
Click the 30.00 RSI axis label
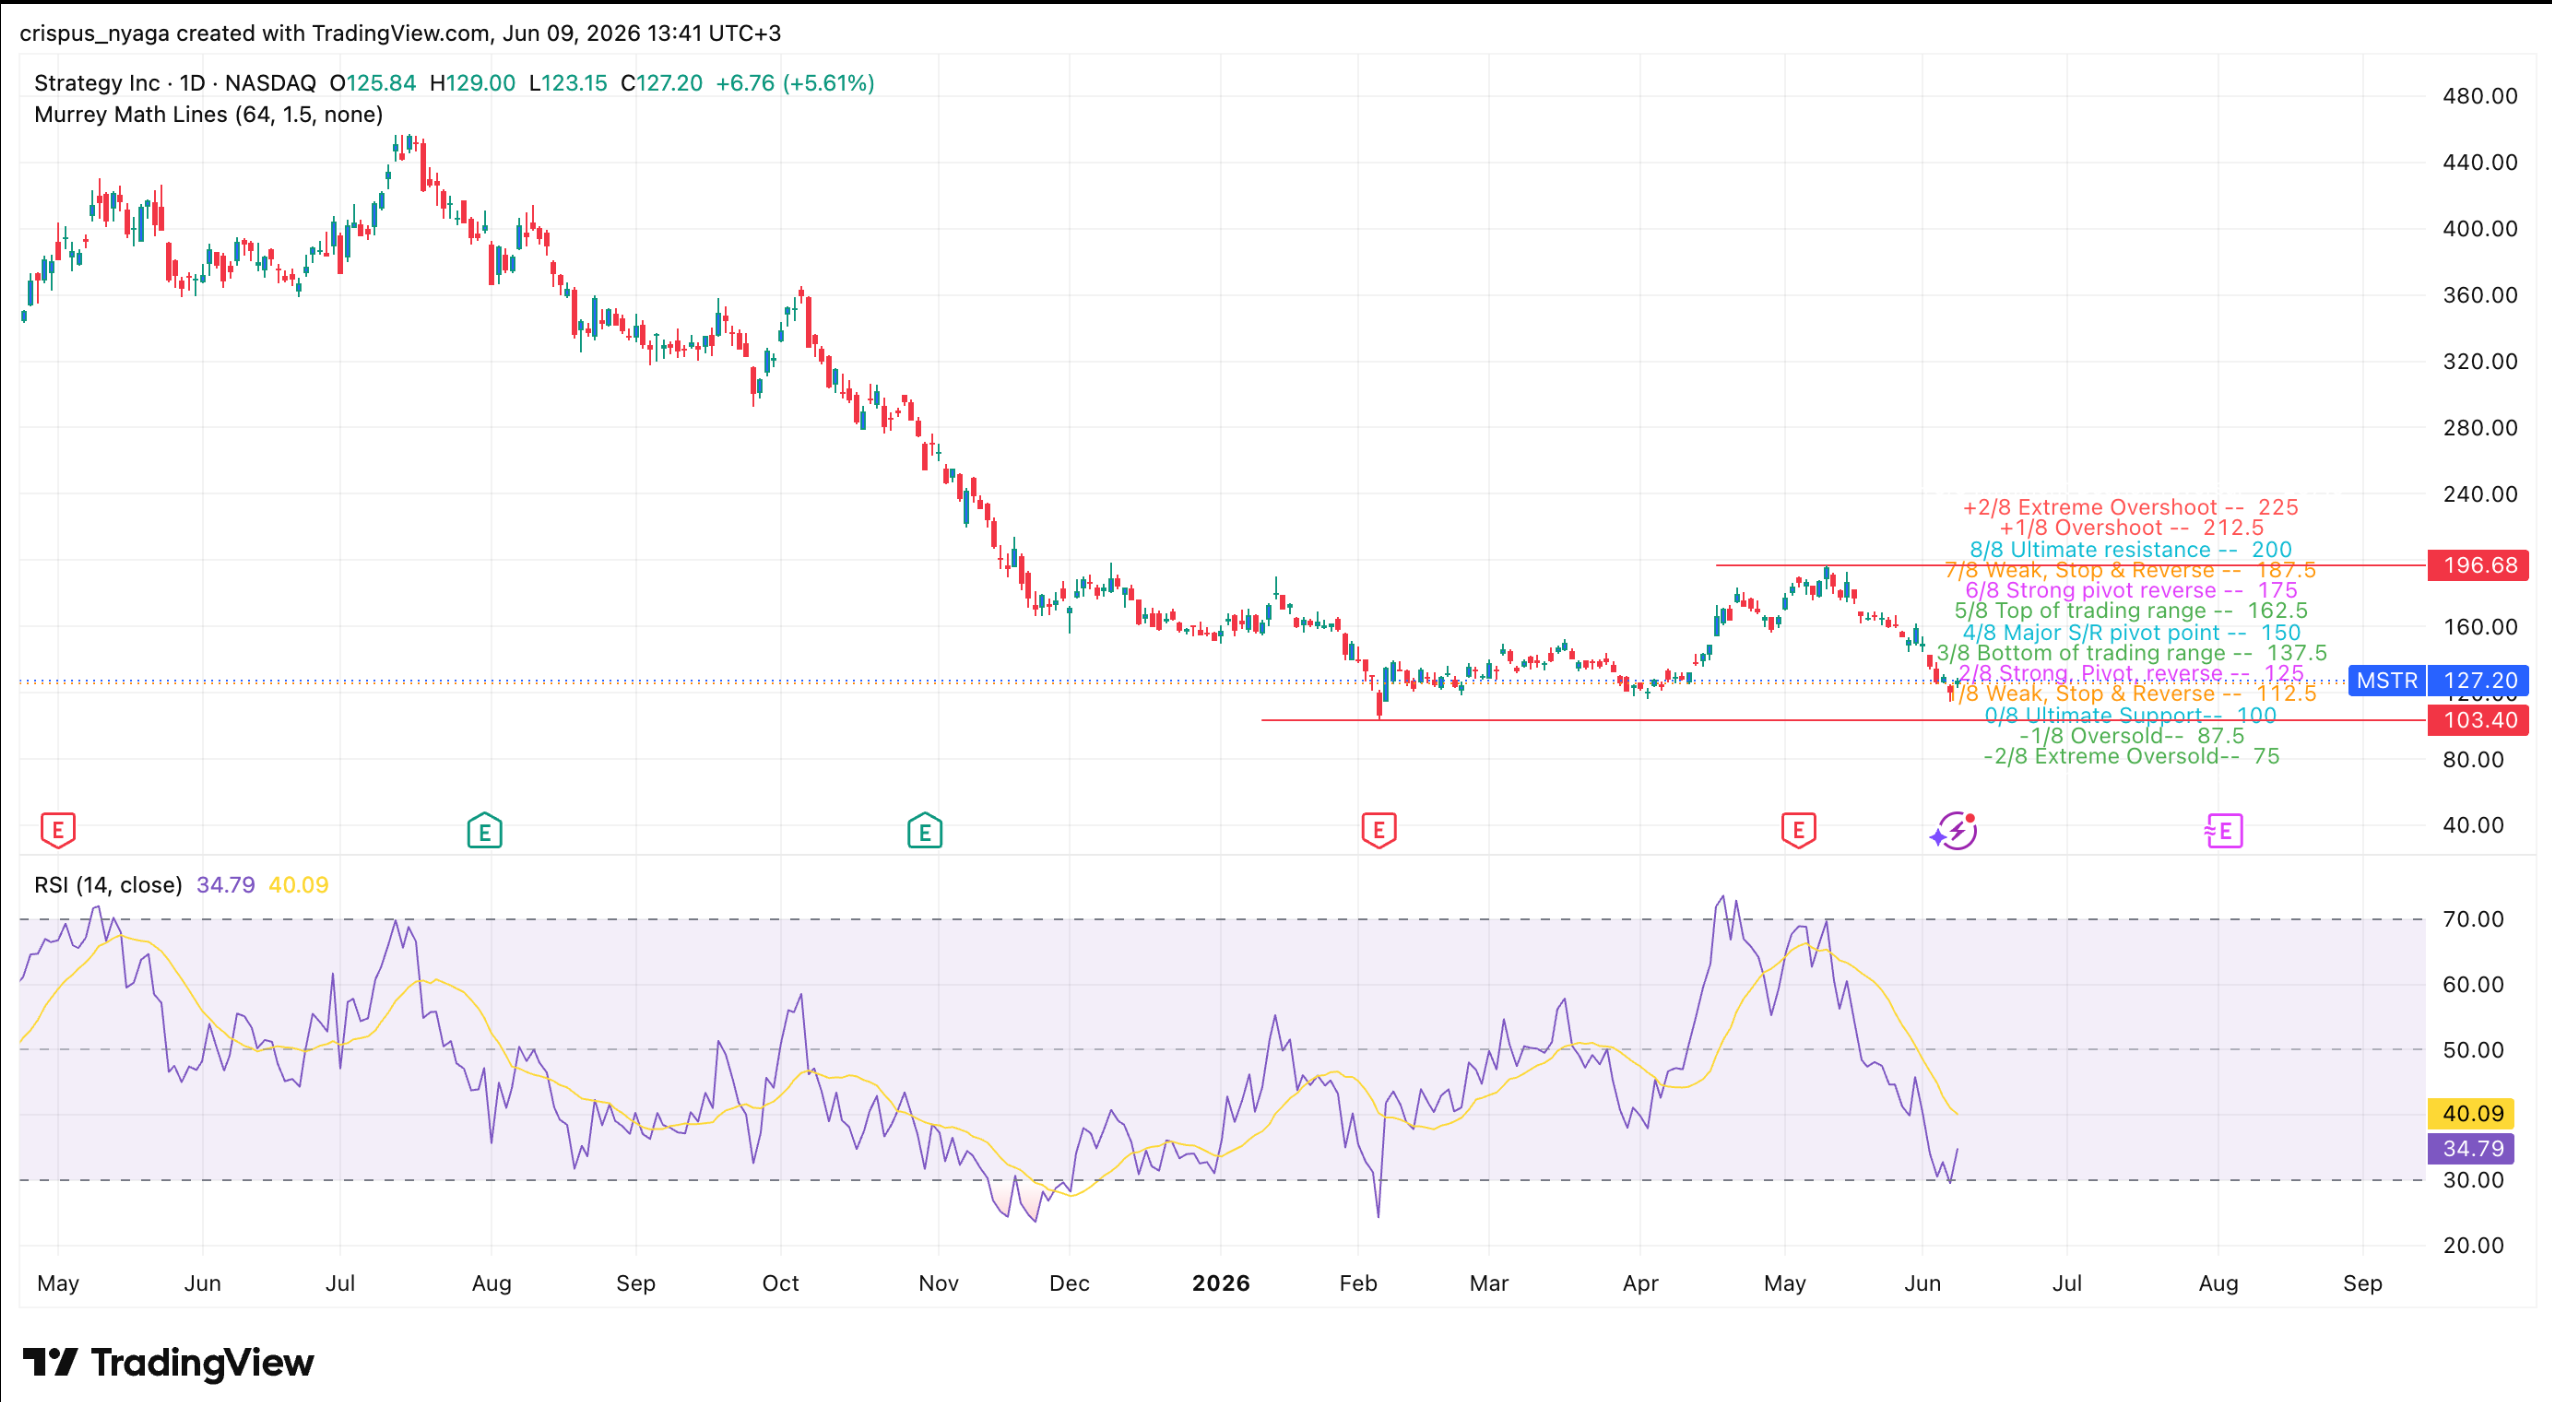point(2472,1180)
